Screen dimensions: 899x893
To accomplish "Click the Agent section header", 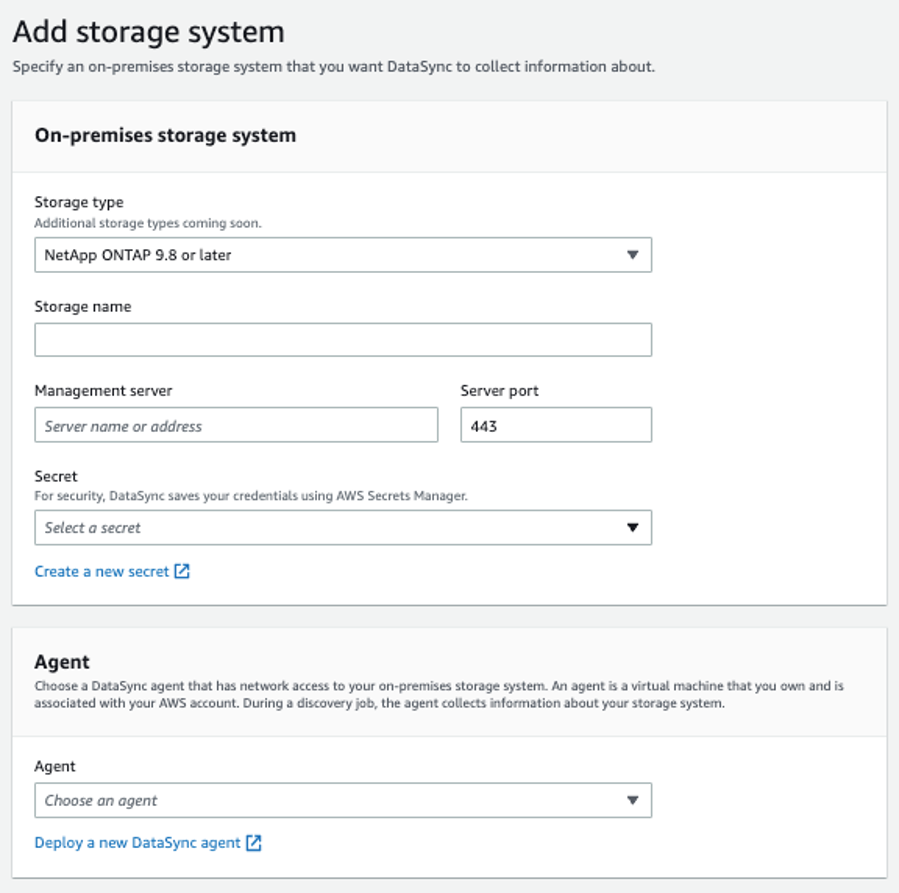I will tap(57, 661).
